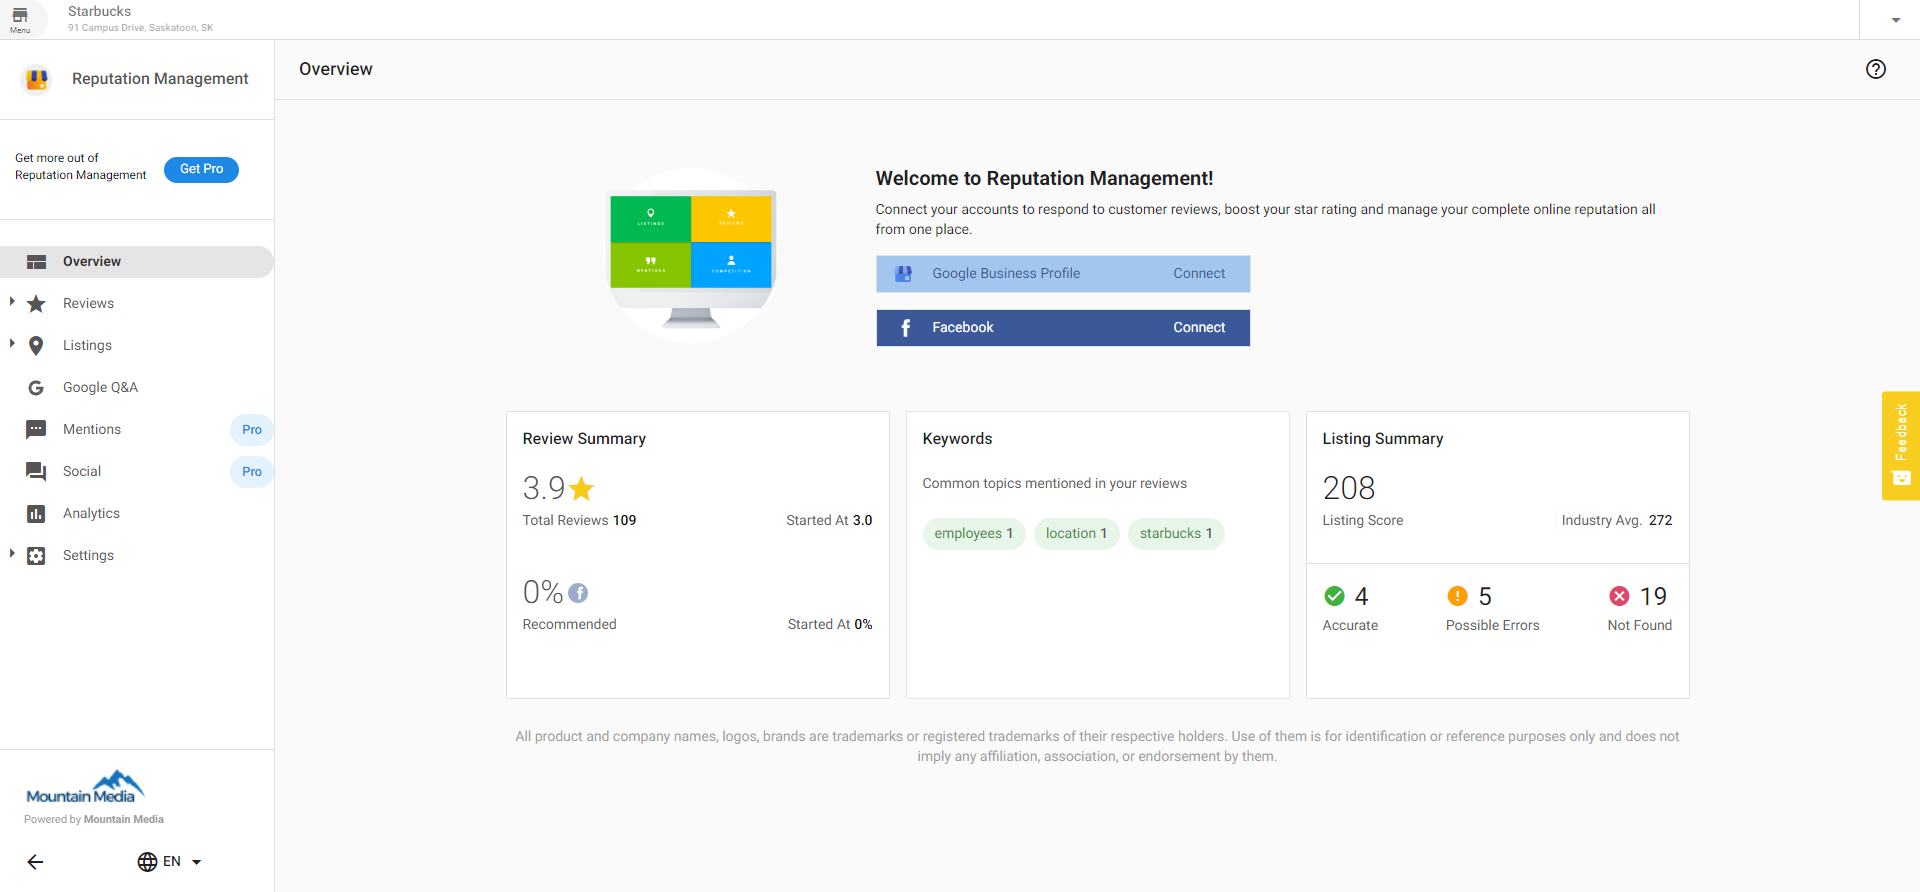Screen dimensions: 1920x892
Task: Click the Mentions chat bubble icon
Action: point(37,430)
